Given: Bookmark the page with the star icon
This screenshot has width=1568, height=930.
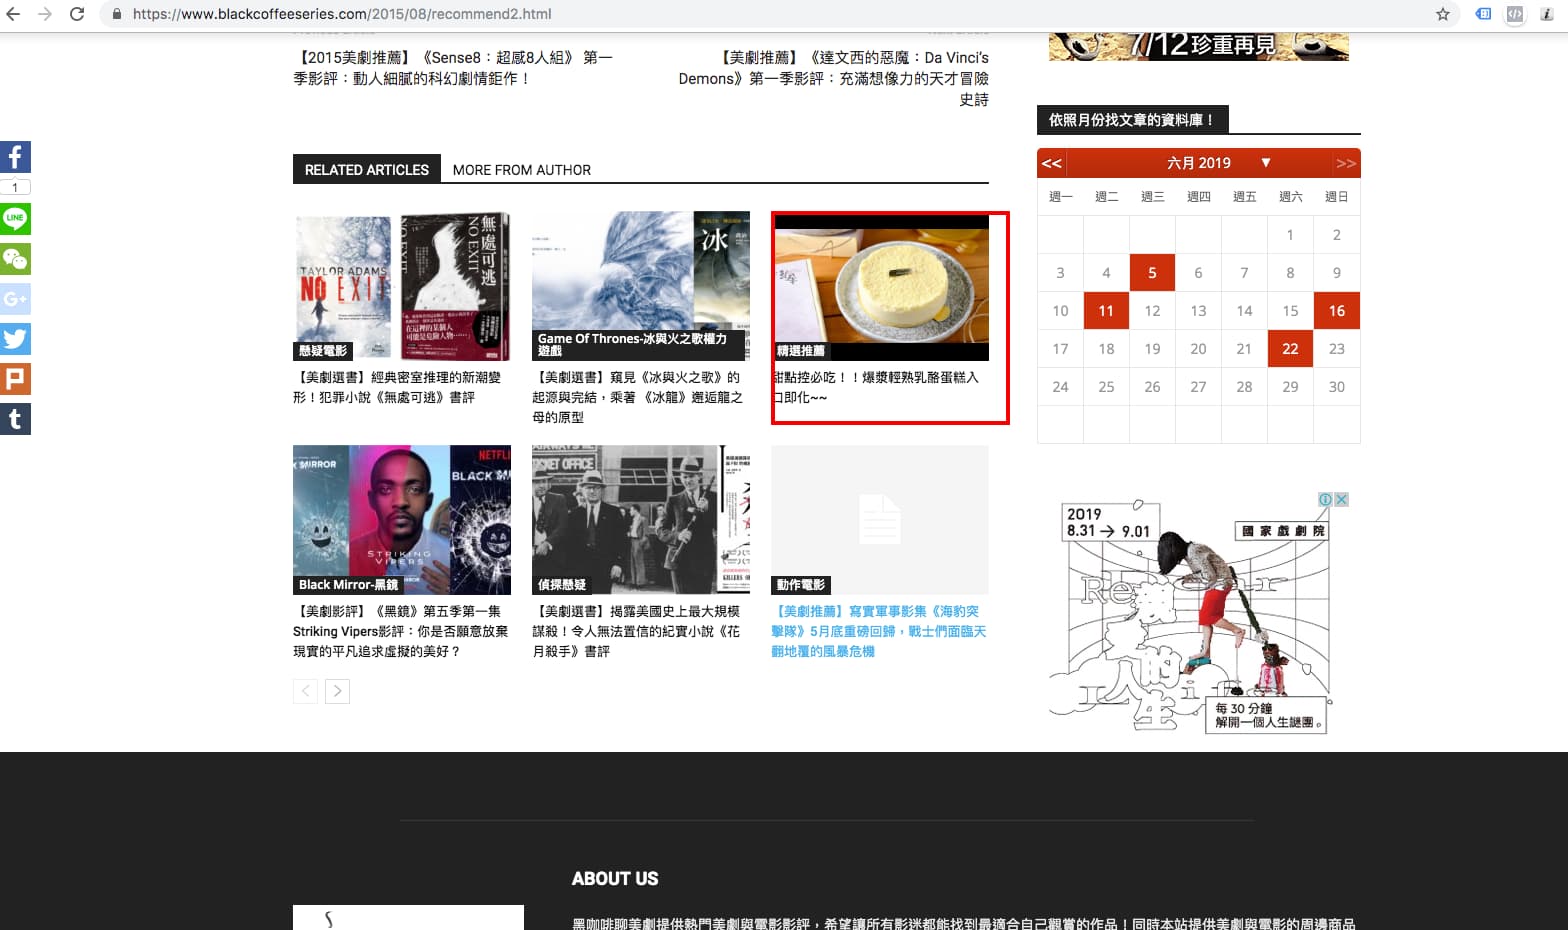Looking at the screenshot, I should coord(1442,14).
